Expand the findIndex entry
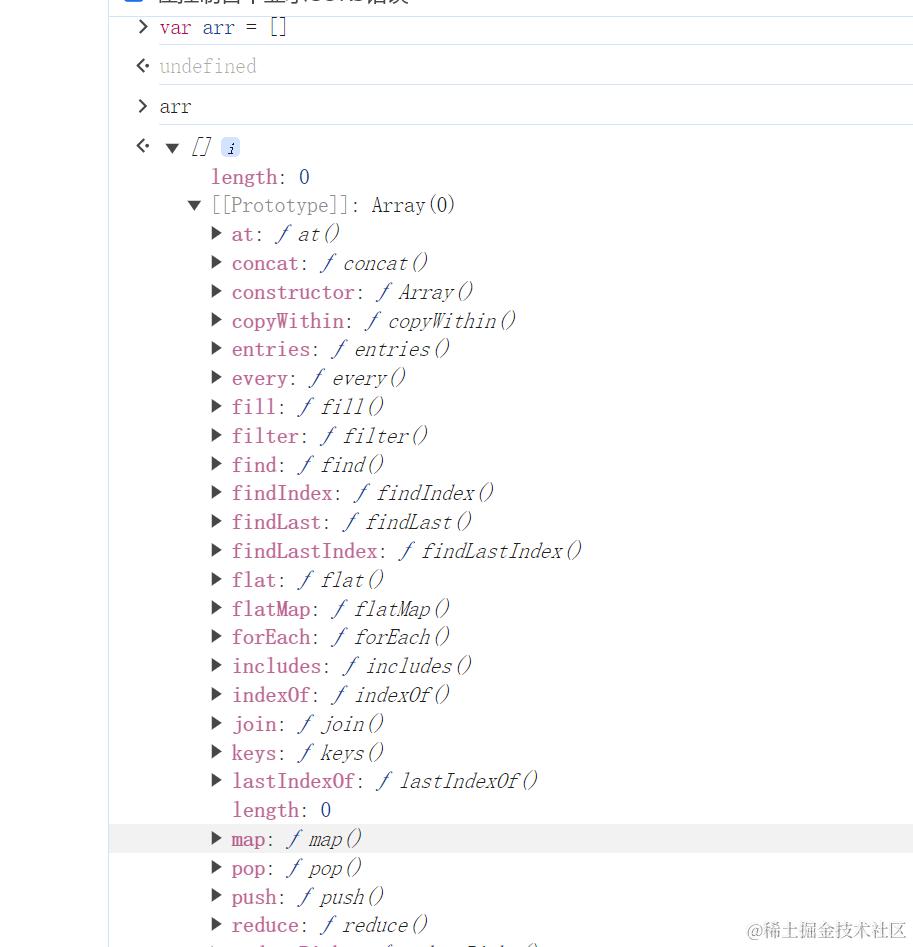 (216, 493)
